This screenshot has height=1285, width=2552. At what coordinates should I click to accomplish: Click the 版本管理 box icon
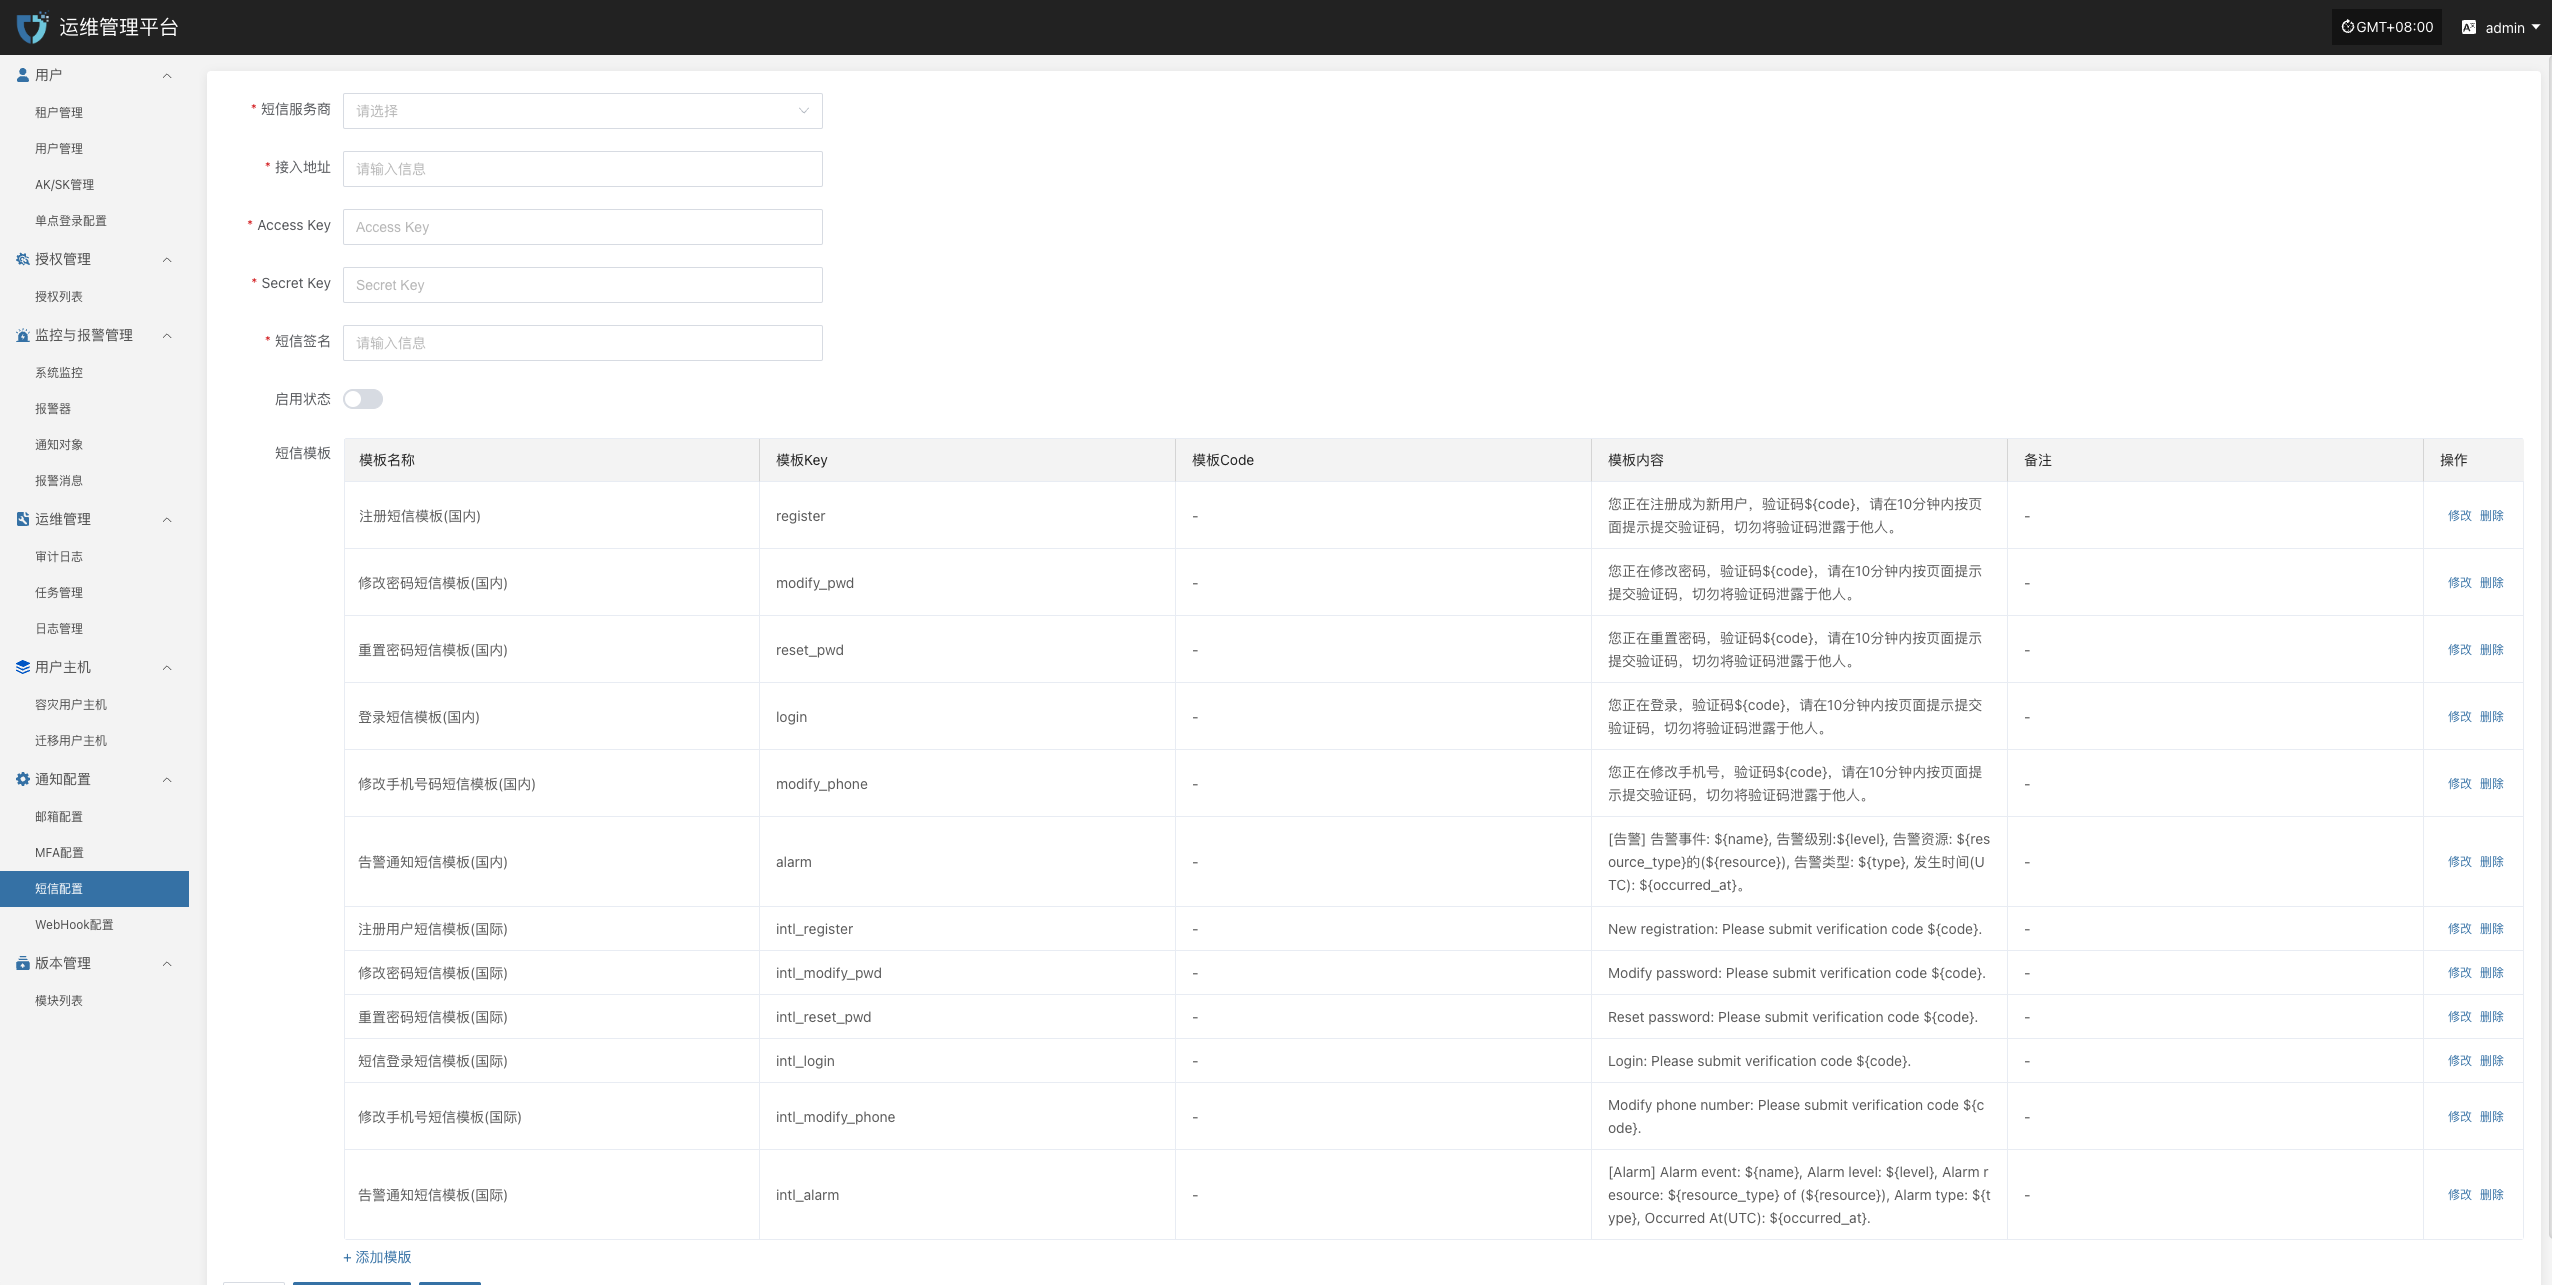(x=23, y=963)
